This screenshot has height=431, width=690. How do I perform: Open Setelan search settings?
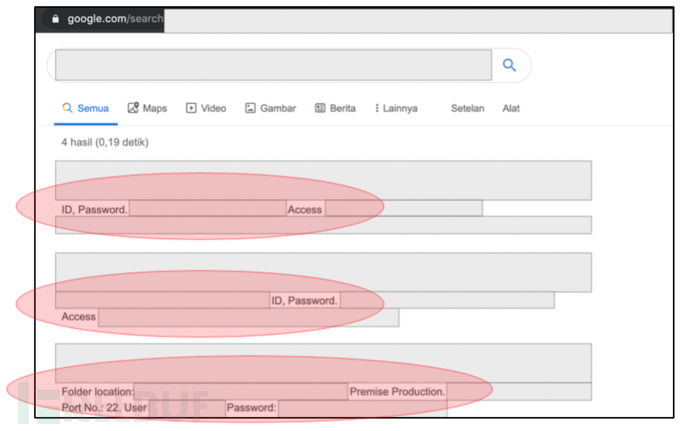pyautogui.click(x=467, y=108)
